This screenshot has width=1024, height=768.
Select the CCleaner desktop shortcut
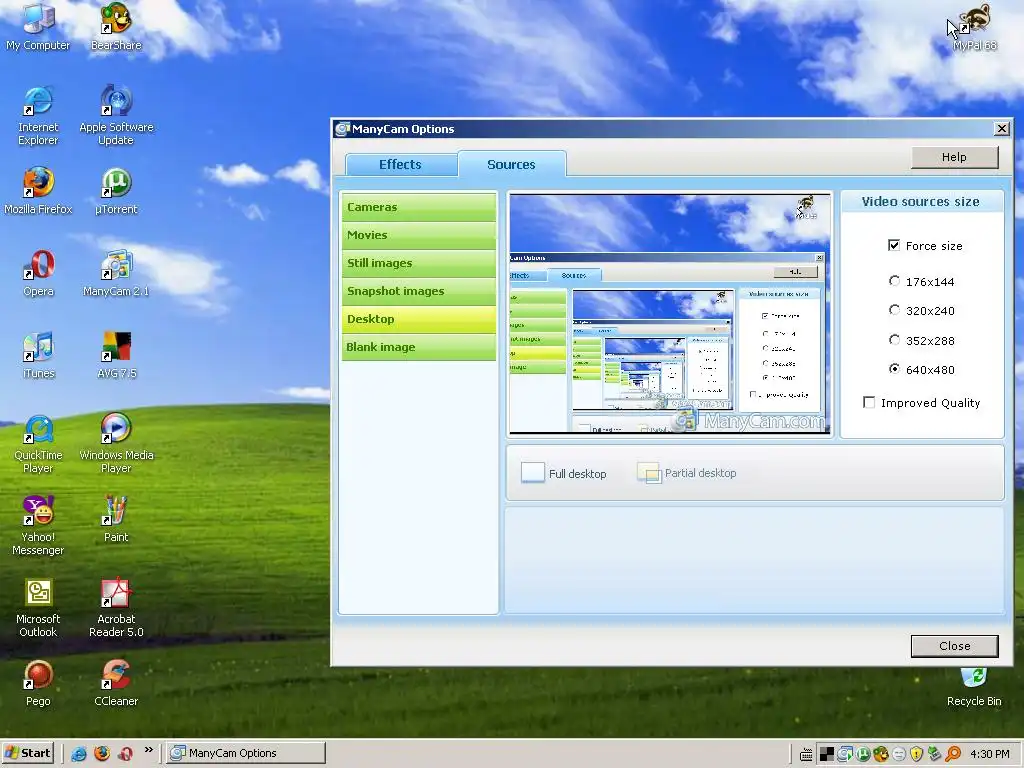(x=116, y=683)
